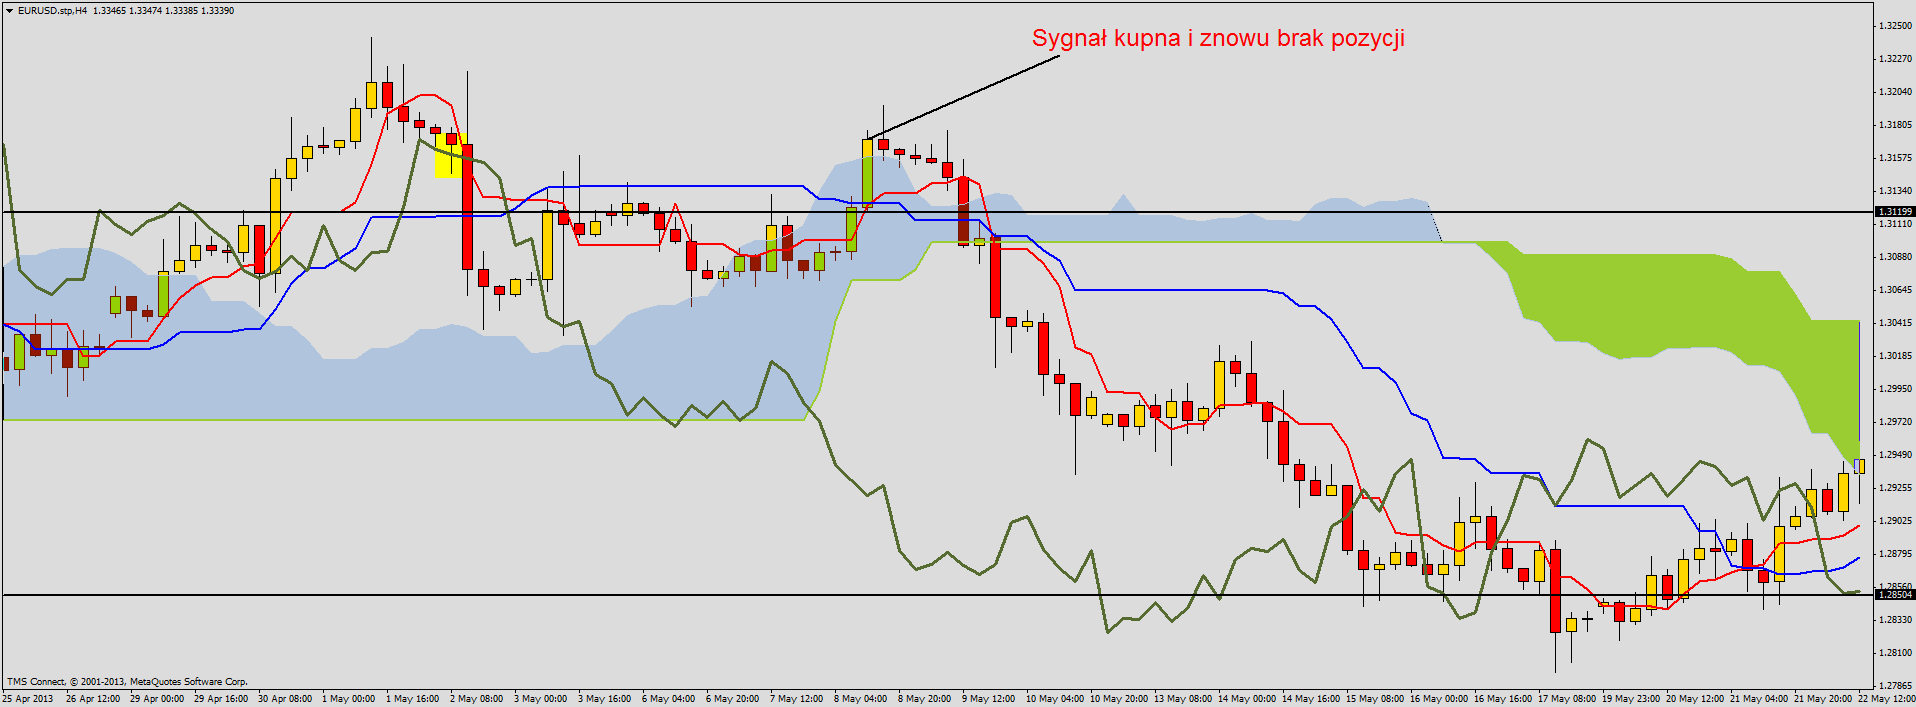Click the '30 Apr 08:00' time axis label
Screen dimensions: 1916x707
pyautogui.click(x=285, y=699)
